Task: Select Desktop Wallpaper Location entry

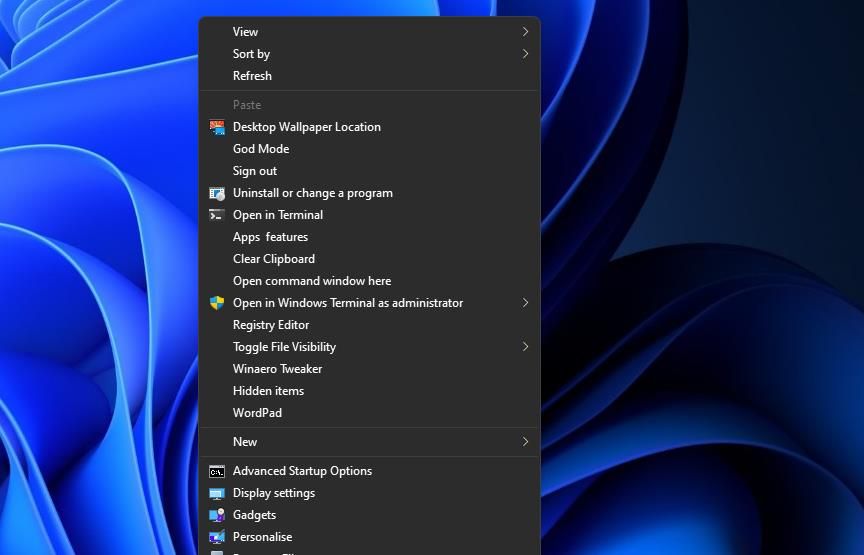Action: click(x=369, y=127)
